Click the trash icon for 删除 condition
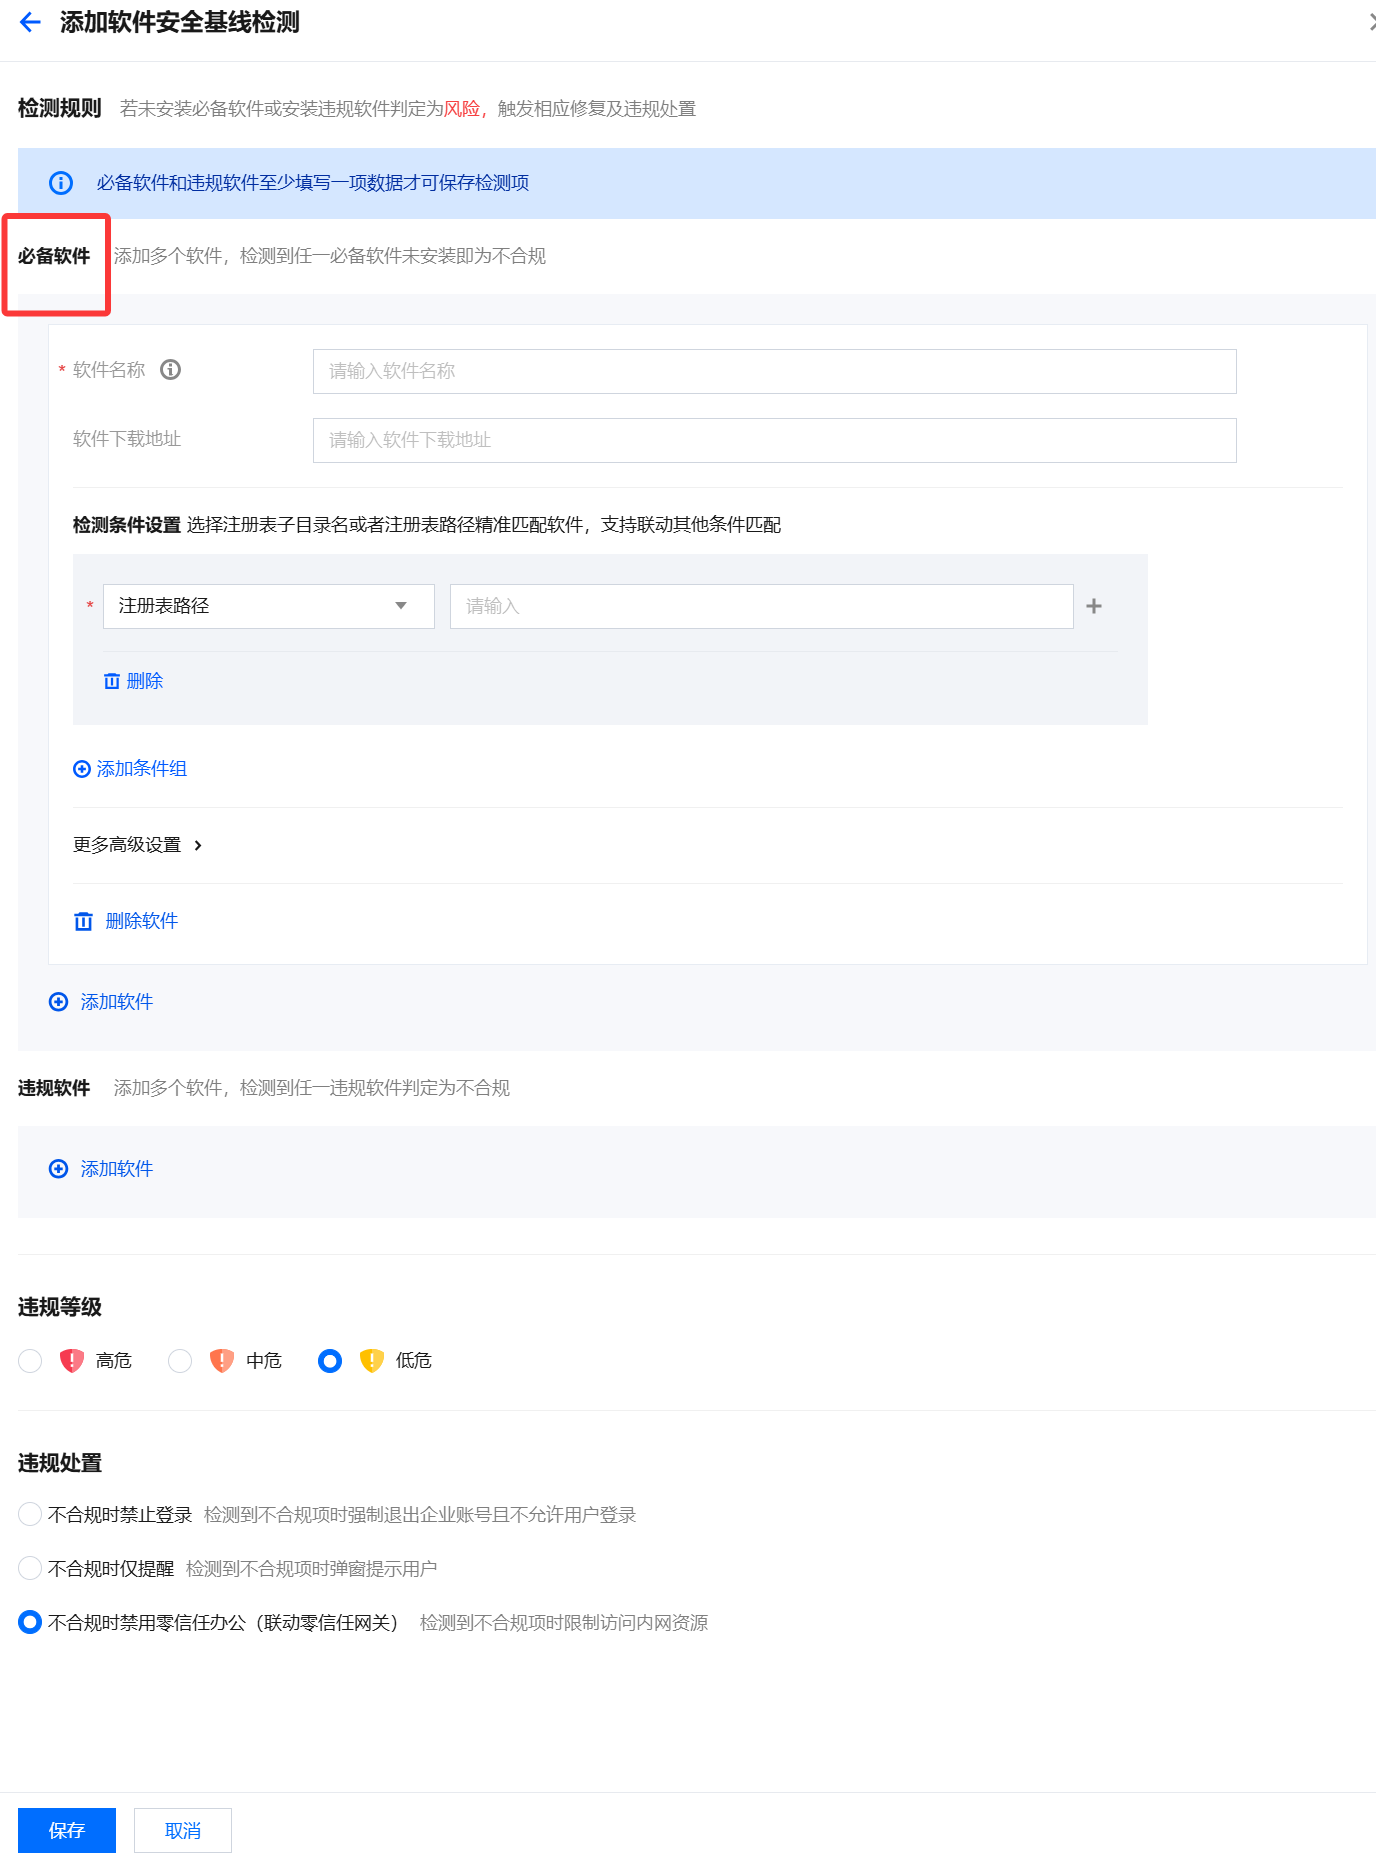1376x1854 pixels. [112, 681]
